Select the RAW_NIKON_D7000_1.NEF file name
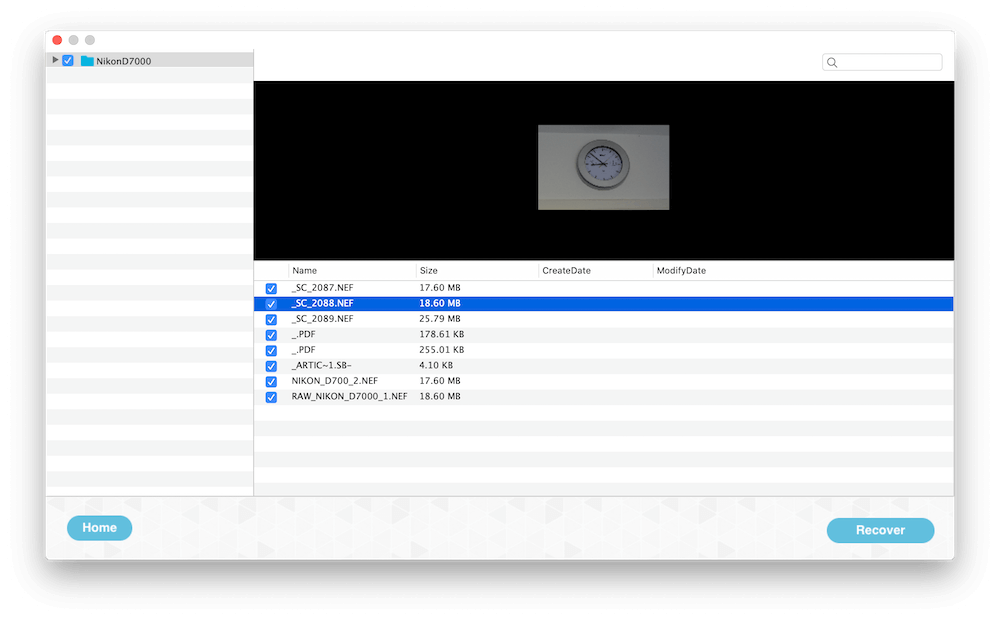 pos(349,396)
